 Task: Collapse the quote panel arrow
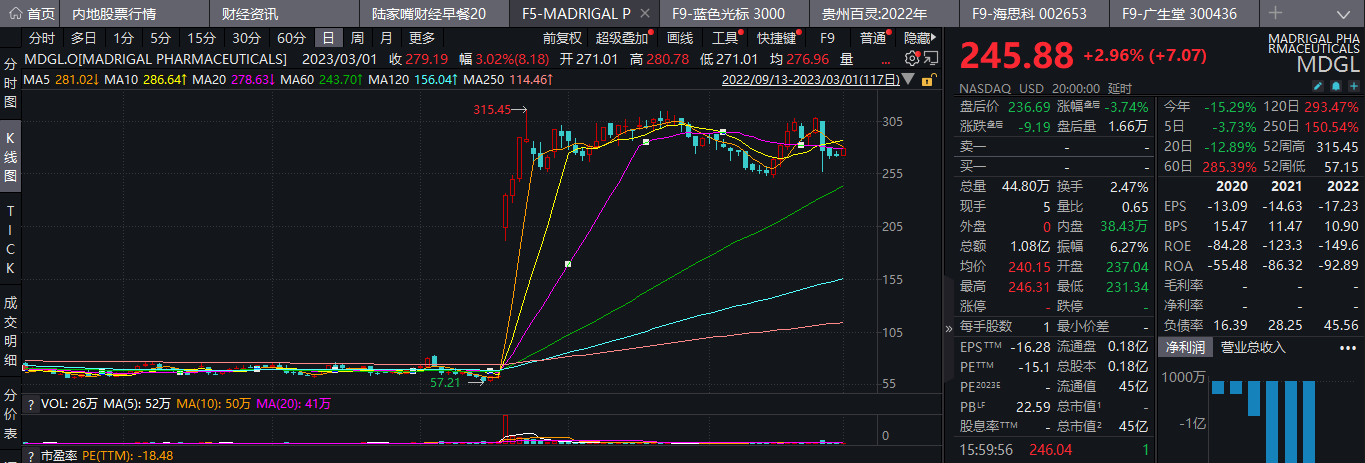tap(948, 327)
